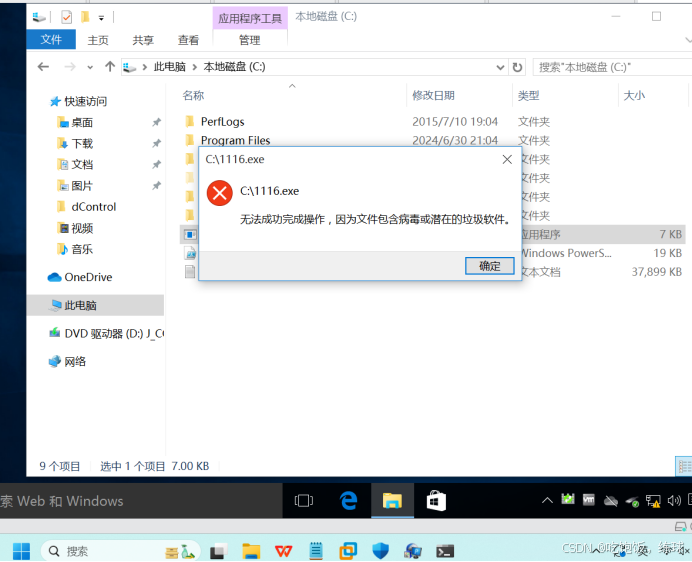Click the network warning tray icon
Image resolution: width=692 pixels, height=562 pixels.
[653, 501]
